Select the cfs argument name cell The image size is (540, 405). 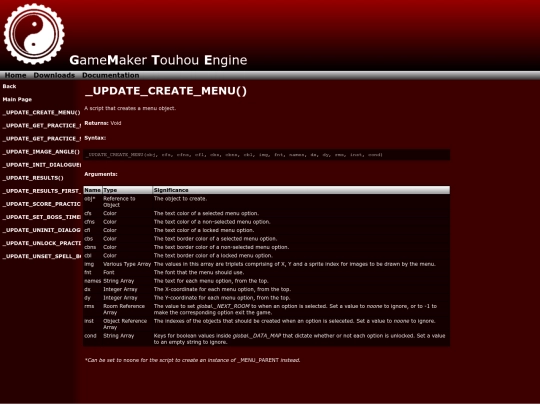[93, 214]
